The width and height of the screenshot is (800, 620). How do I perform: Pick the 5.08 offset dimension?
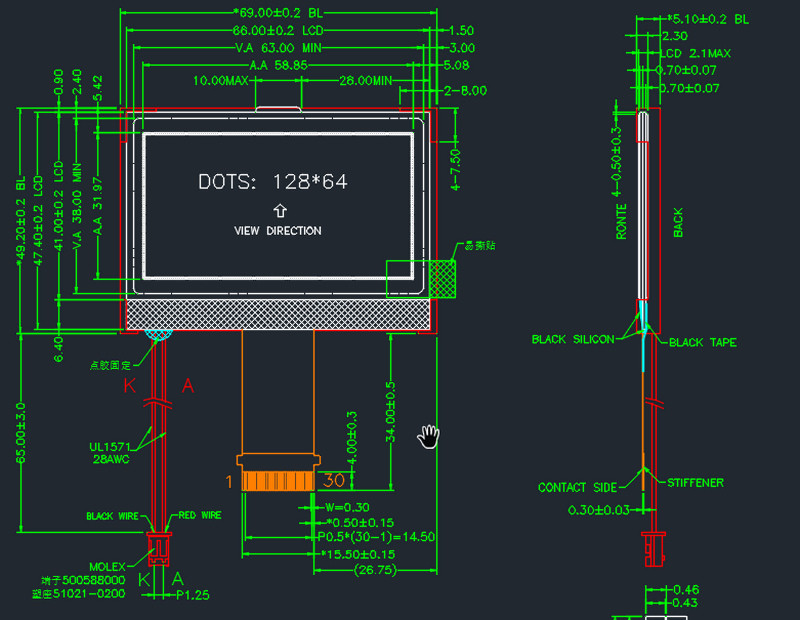456,65
